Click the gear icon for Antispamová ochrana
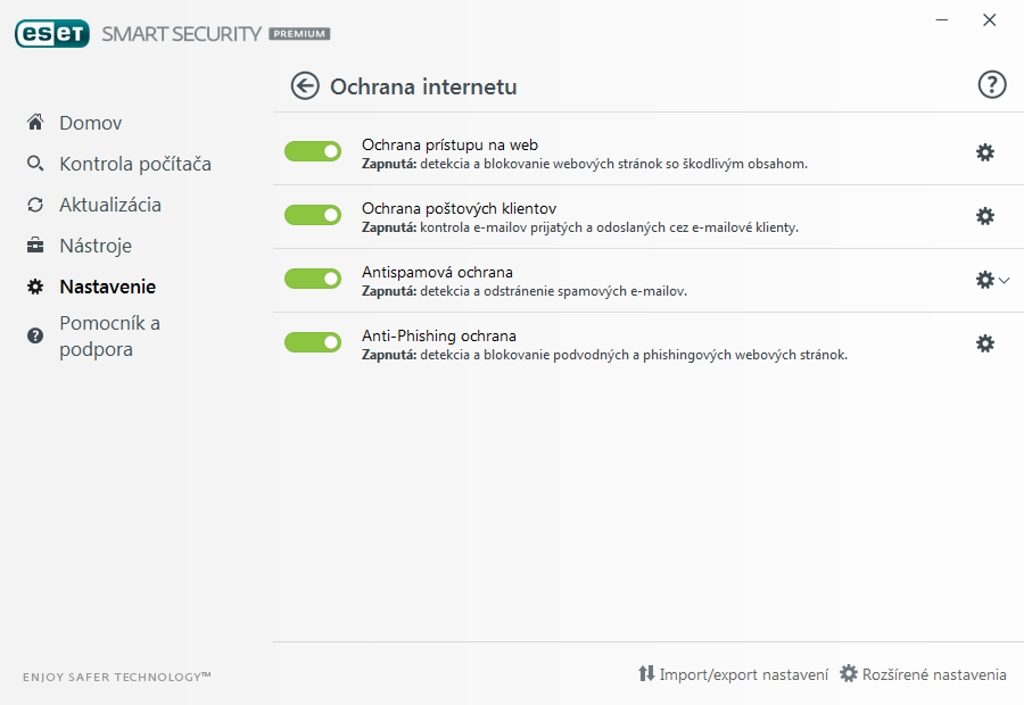This screenshot has width=1024, height=705. tap(984, 280)
